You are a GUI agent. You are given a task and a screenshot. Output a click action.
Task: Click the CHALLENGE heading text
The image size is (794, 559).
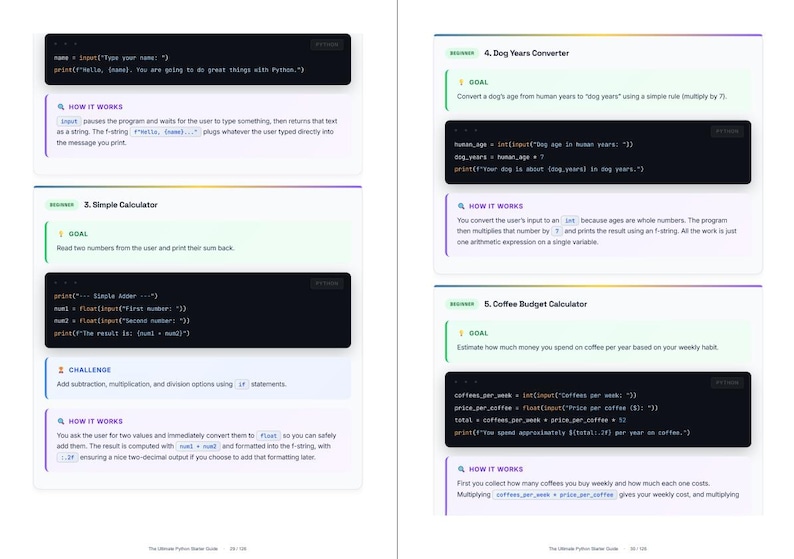[90, 370]
